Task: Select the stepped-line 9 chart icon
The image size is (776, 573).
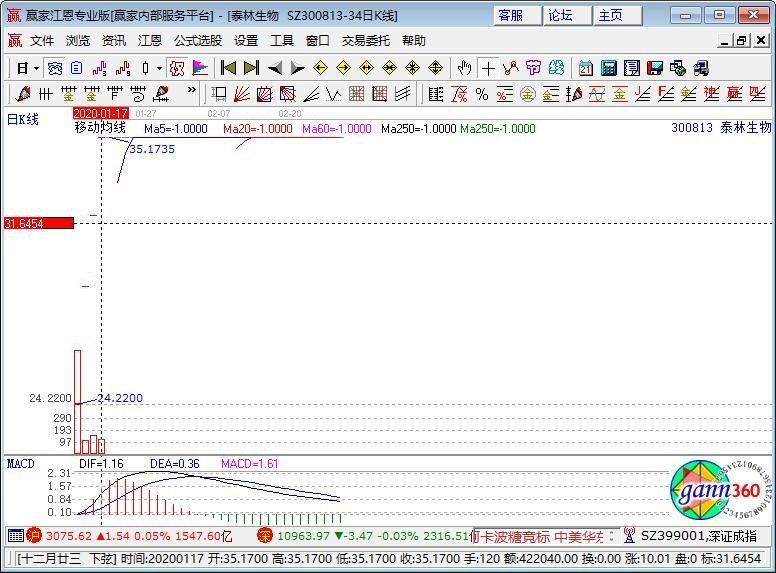Action: tap(123, 68)
